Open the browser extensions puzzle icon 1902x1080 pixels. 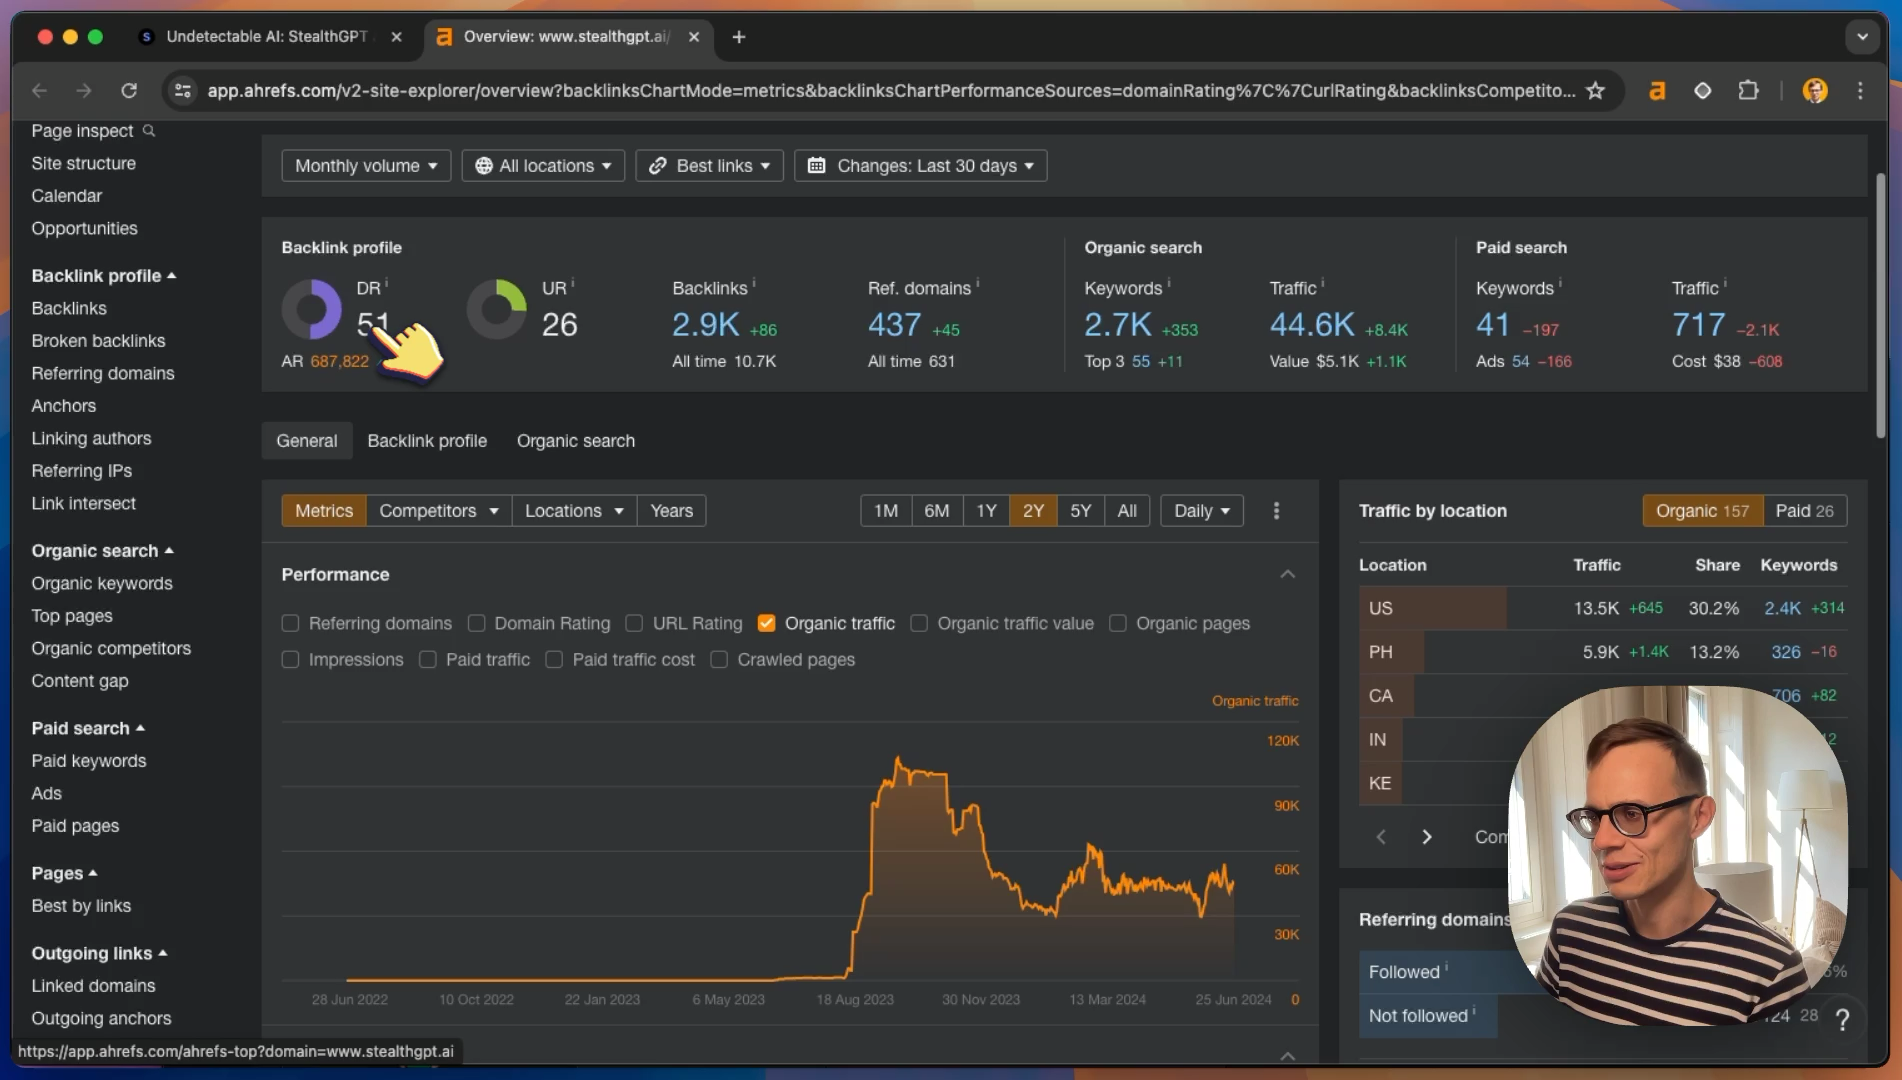(1748, 91)
